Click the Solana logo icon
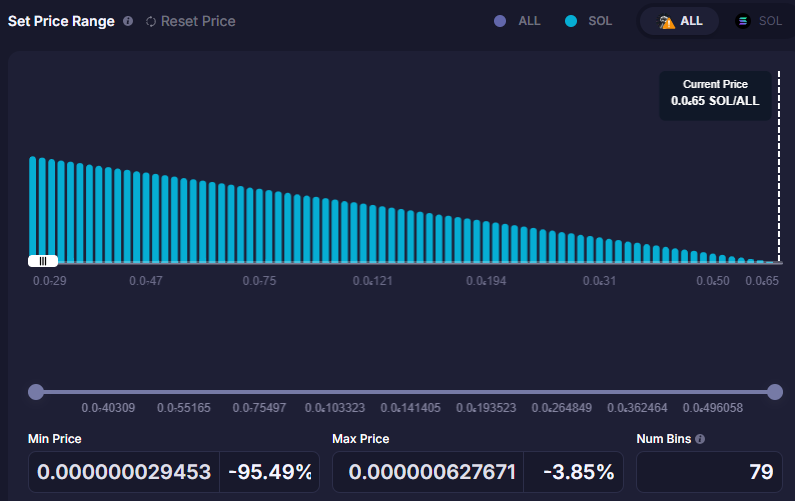 (743, 21)
